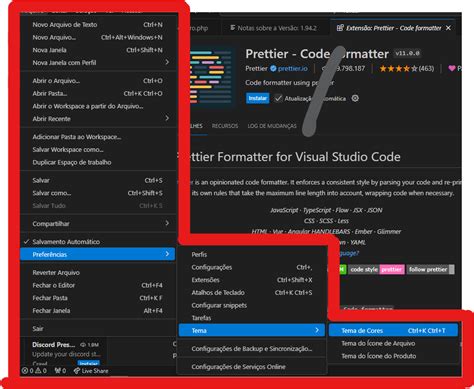Toggle Salvamento Automático checkmark item

[x=98, y=242]
